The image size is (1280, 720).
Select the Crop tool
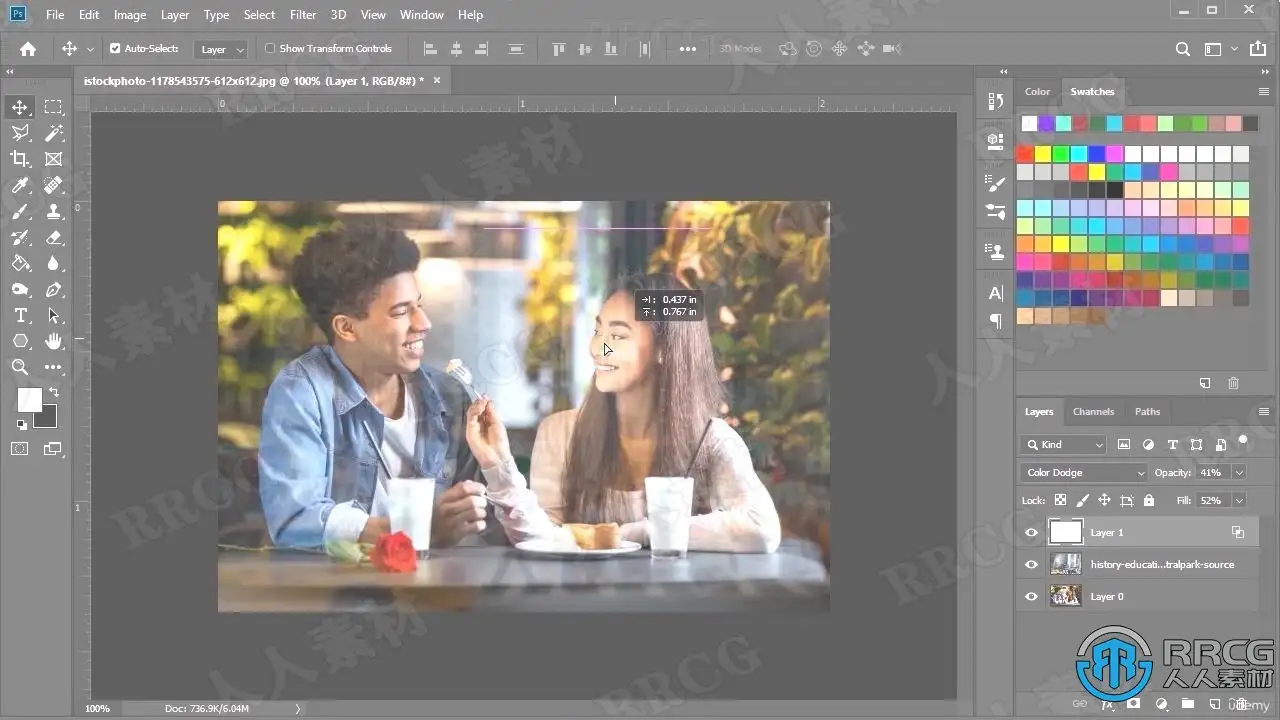tap(19, 159)
